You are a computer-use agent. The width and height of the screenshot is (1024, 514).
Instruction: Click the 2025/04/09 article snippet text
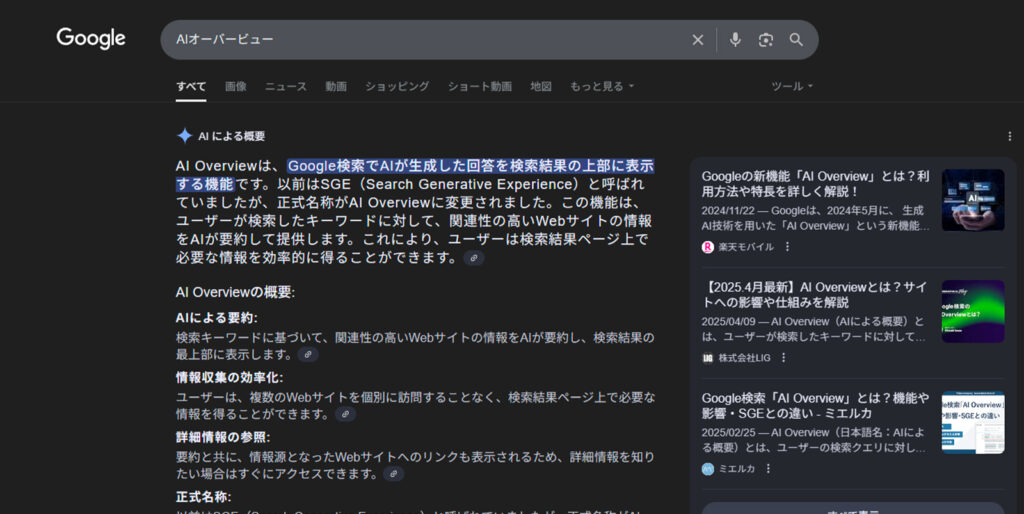pyautogui.click(x=814, y=329)
